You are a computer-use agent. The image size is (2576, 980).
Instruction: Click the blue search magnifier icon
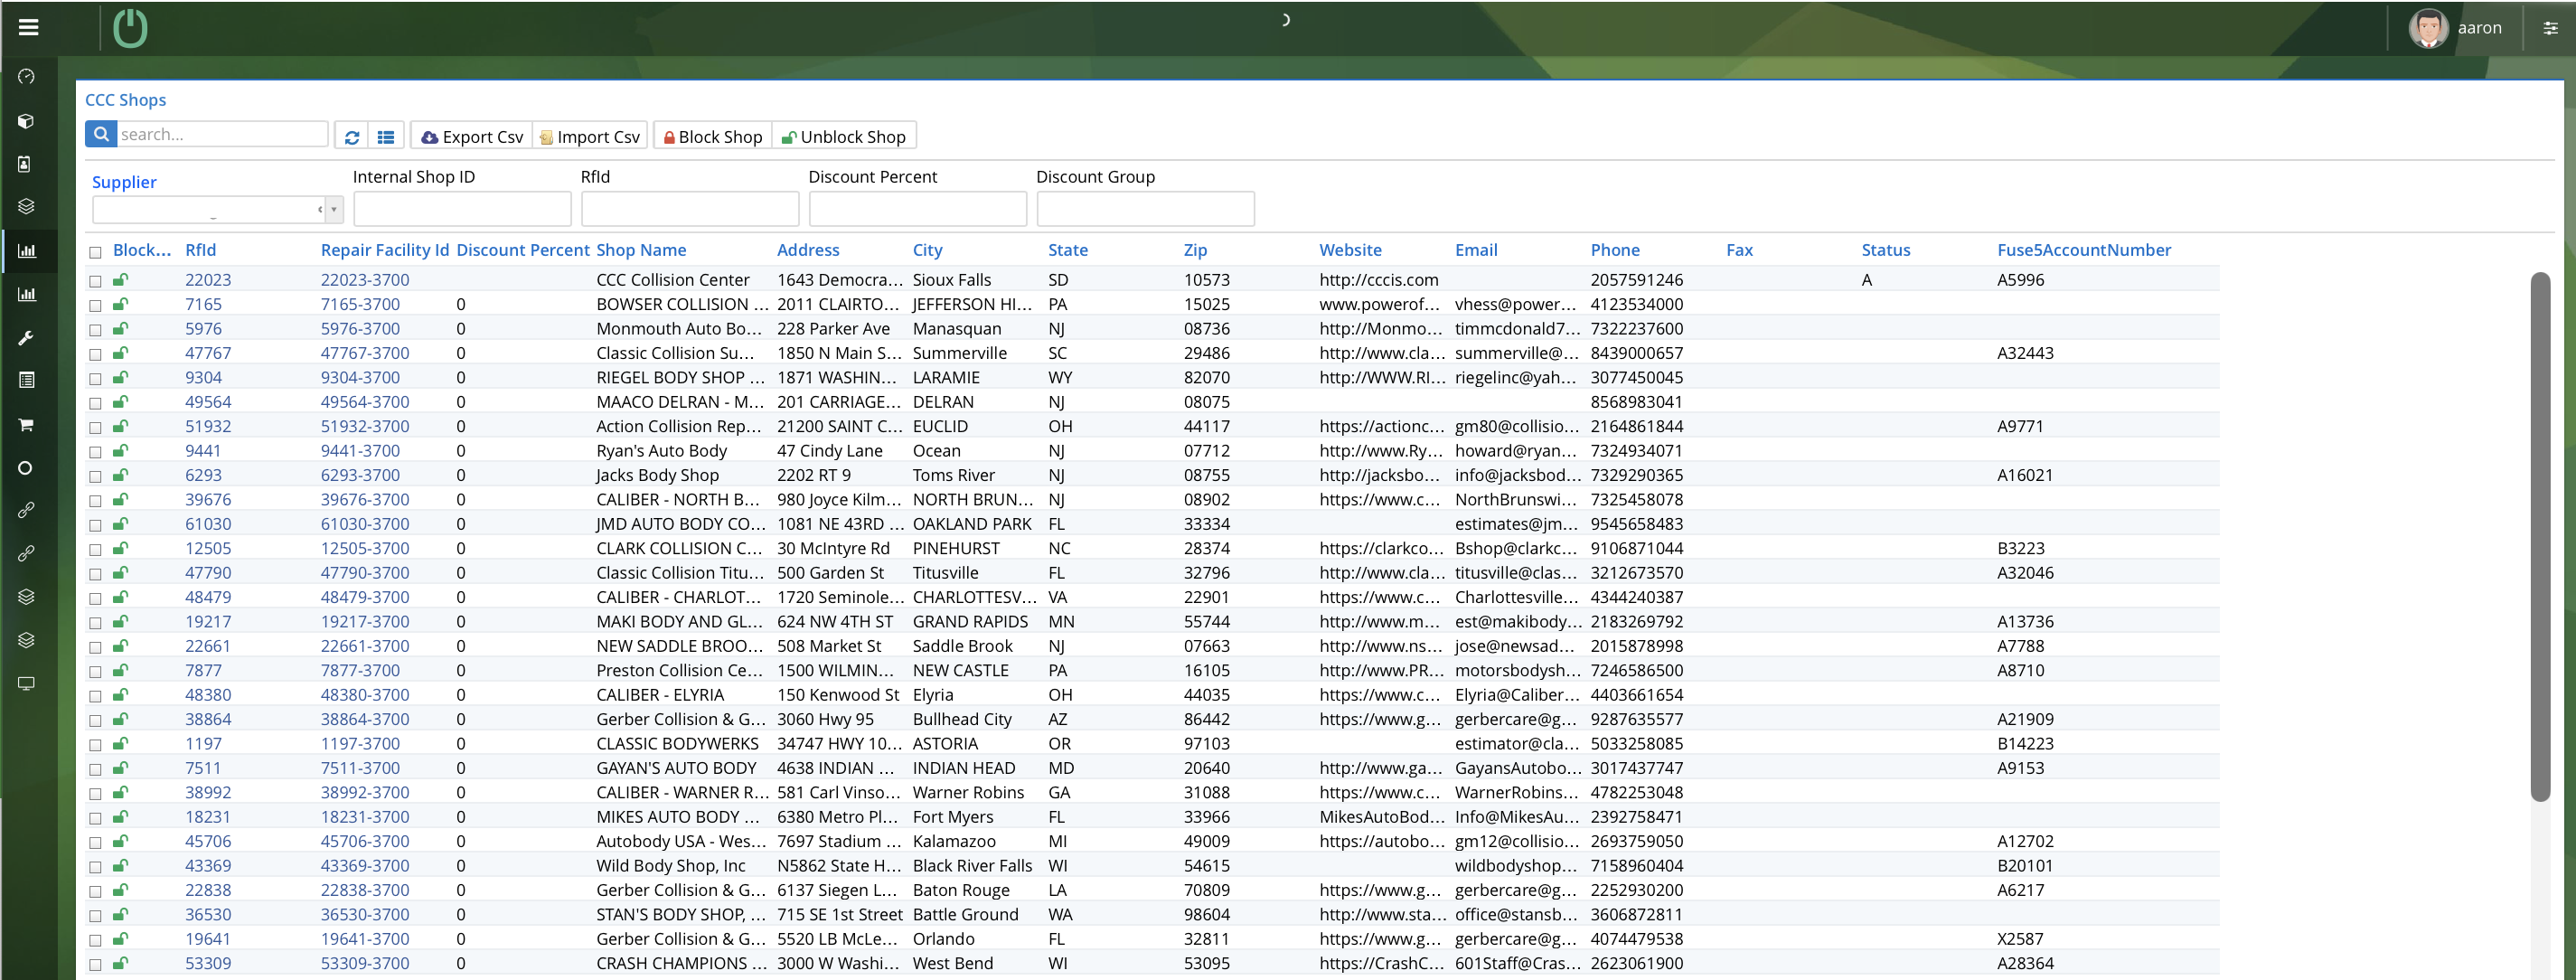(101, 134)
